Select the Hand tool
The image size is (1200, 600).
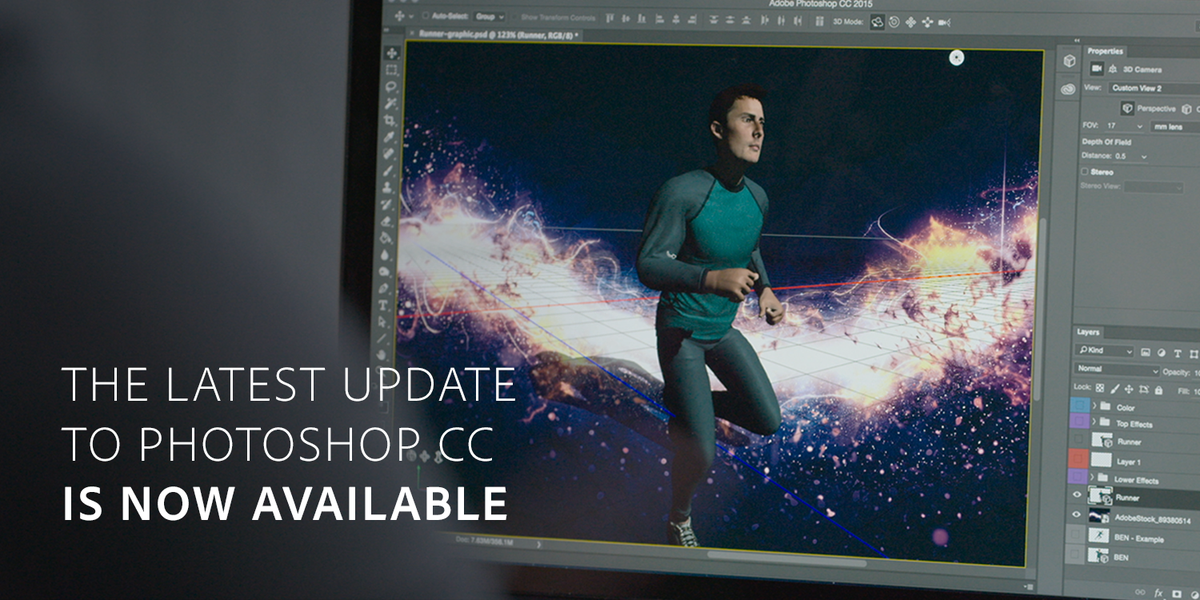380,354
